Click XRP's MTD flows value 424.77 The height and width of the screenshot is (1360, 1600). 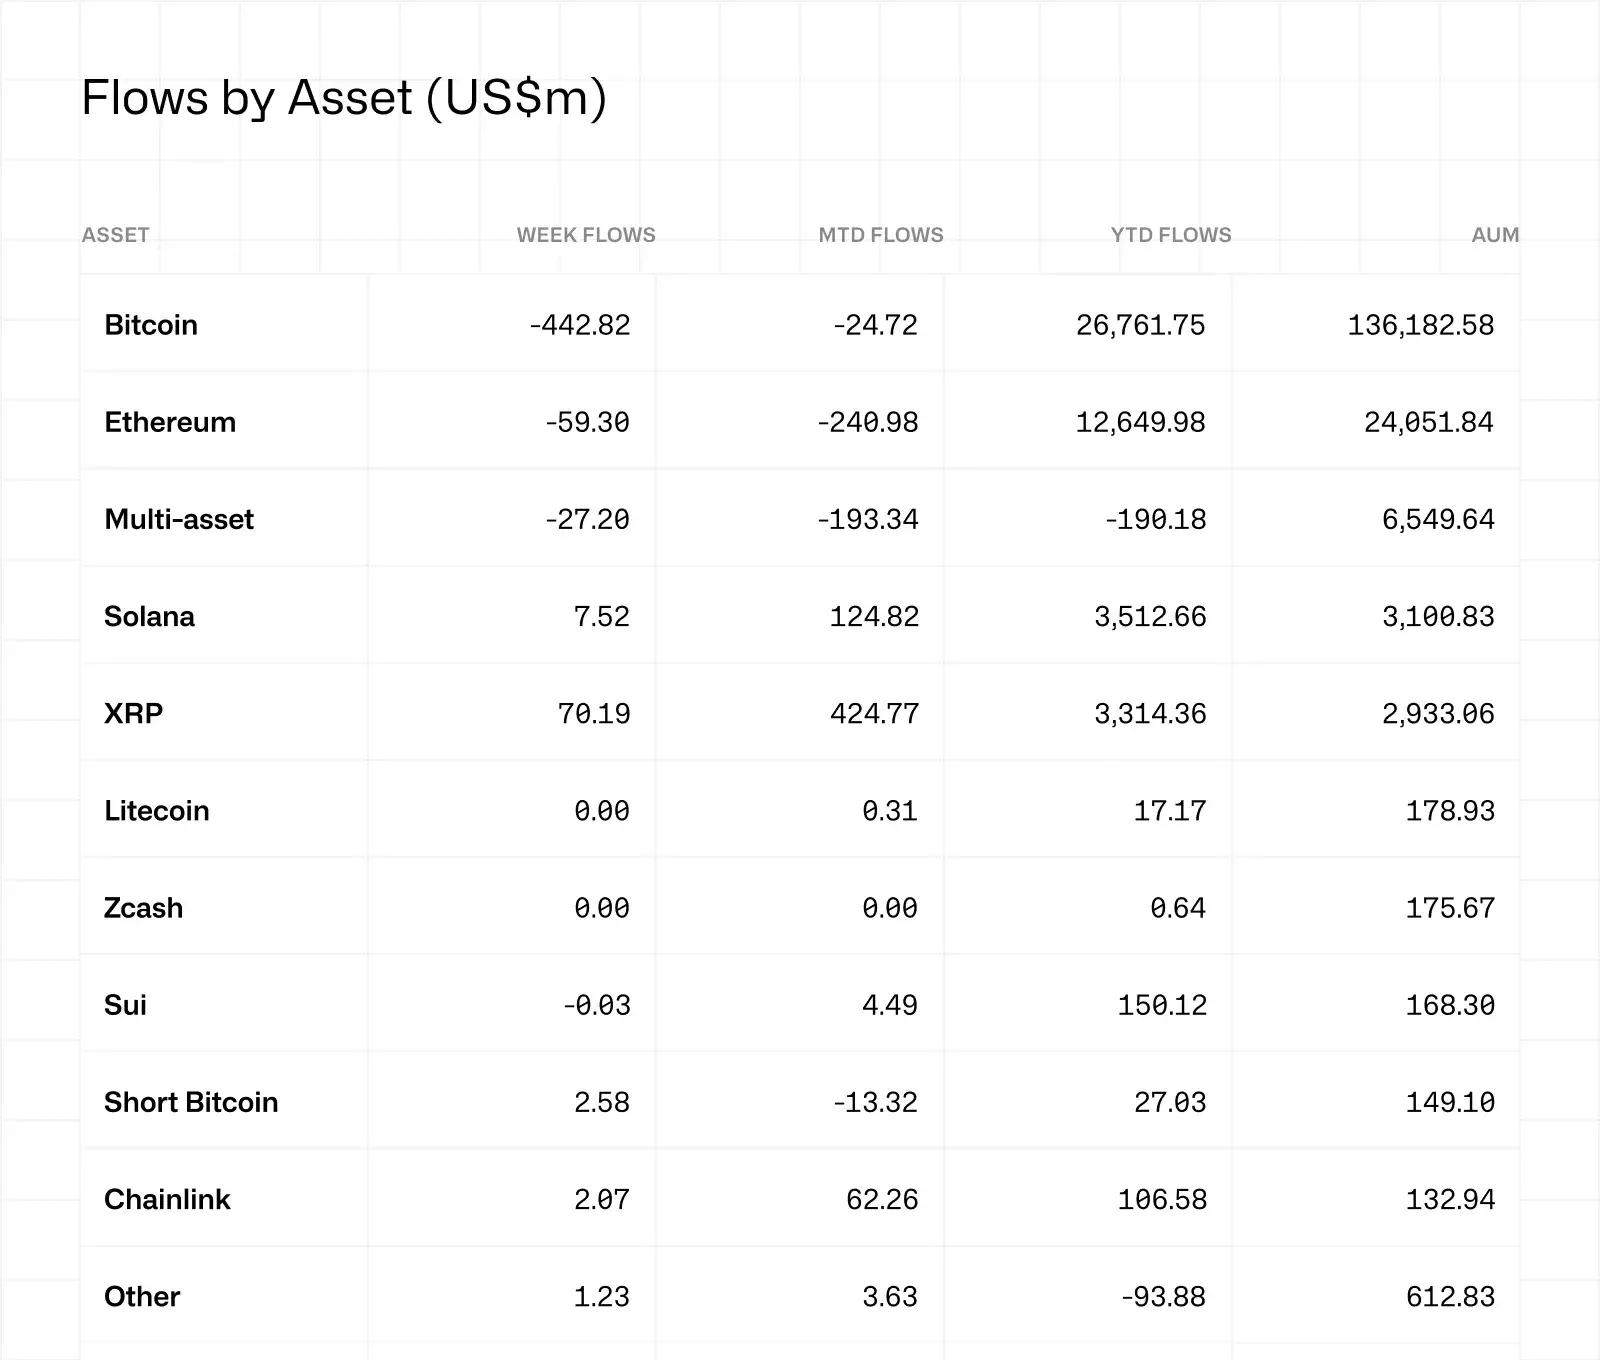(874, 713)
